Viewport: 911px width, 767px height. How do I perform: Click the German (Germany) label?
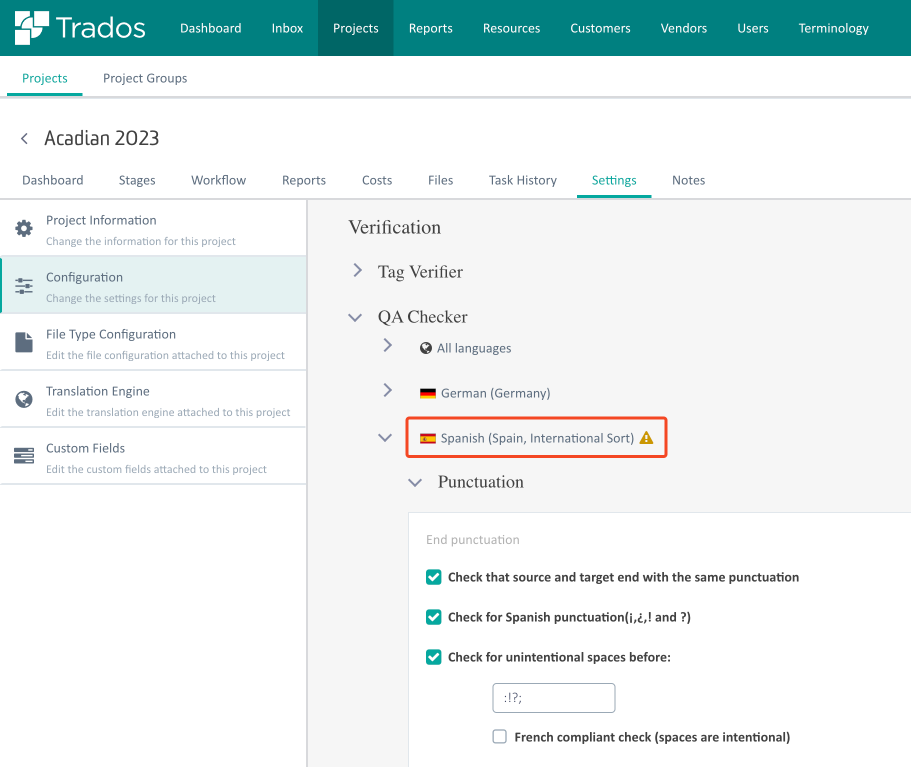tap(496, 393)
